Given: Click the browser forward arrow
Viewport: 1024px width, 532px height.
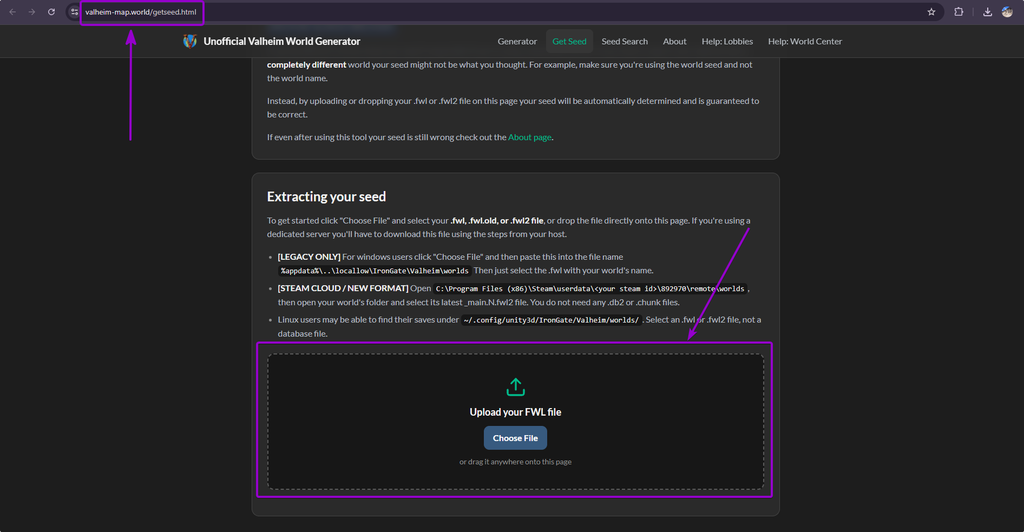Looking at the screenshot, I should pos(31,12).
